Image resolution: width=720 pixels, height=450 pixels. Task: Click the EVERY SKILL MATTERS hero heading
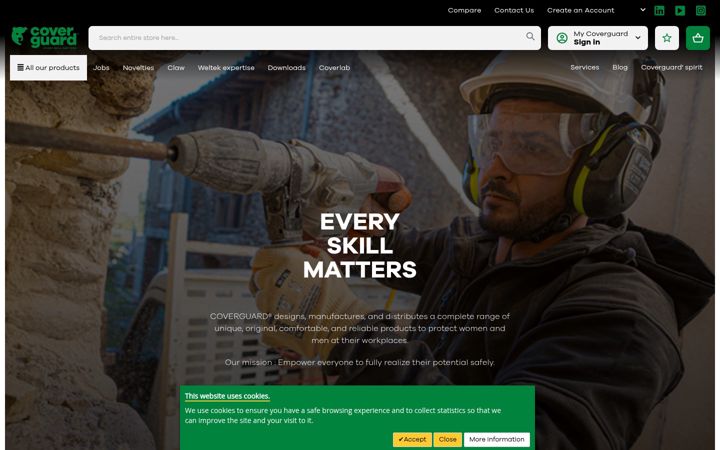(360, 246)
